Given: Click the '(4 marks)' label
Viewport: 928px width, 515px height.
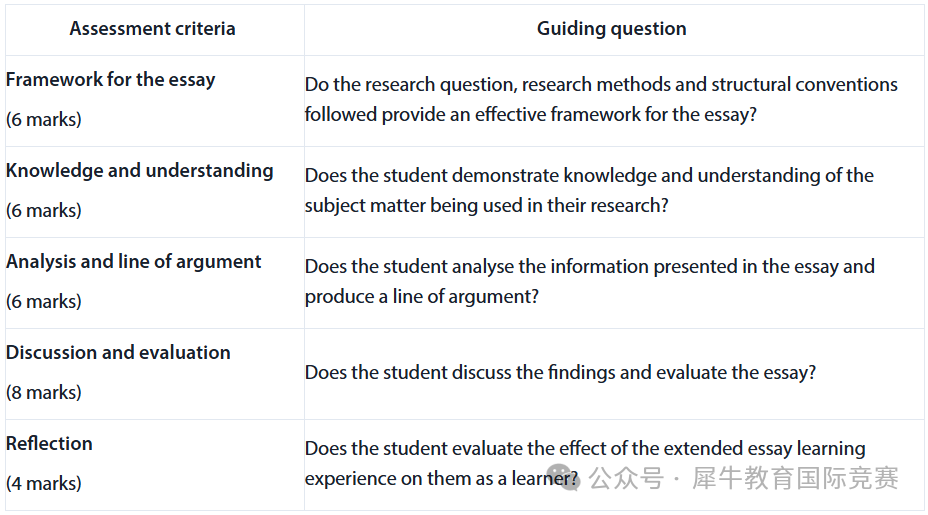Looking at the screenshot, I should click(x=44, y=483).
